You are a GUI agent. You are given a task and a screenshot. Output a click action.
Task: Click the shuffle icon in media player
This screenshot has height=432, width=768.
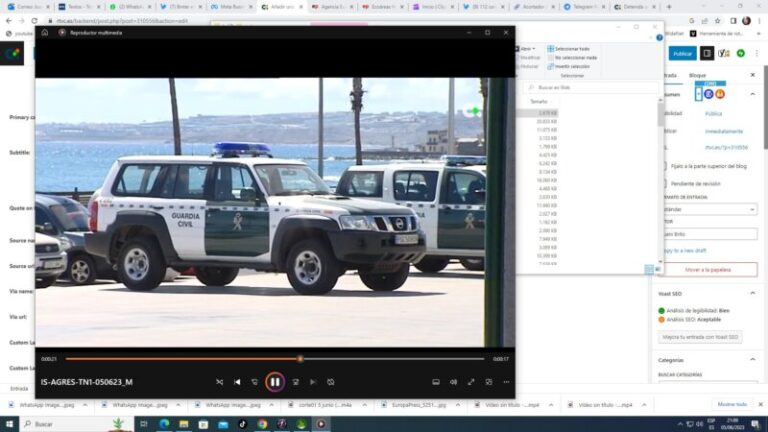tap(219, 382)
